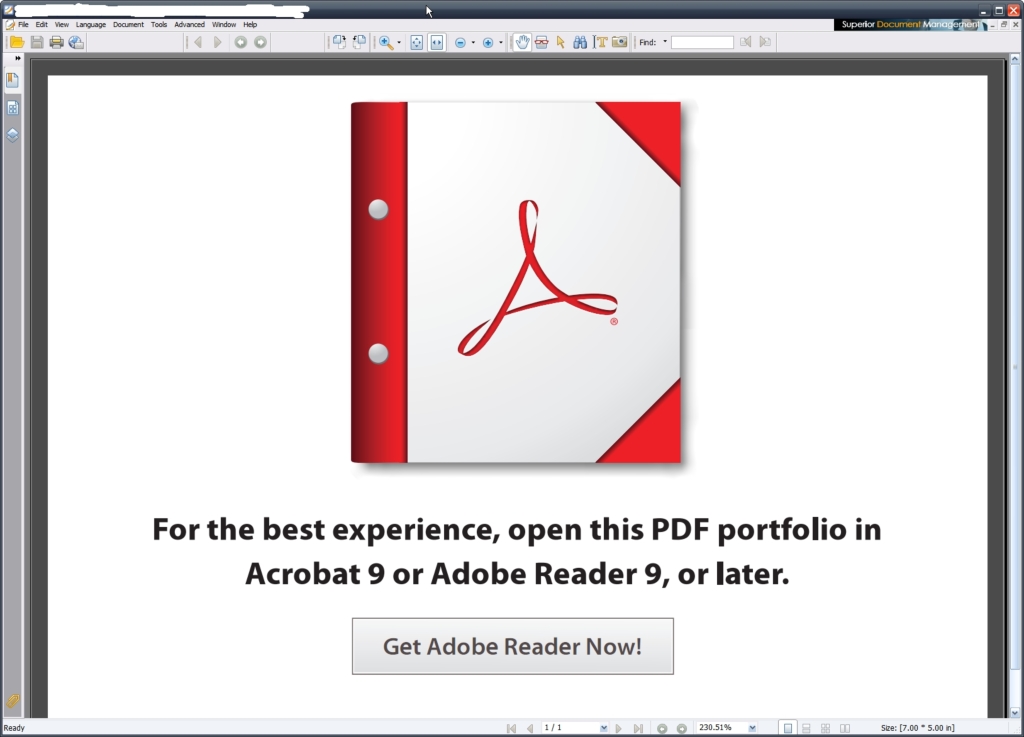This screenshot has width=1024, height=737.
Task: Go to next page in status bar
Action: coord(618,728)
